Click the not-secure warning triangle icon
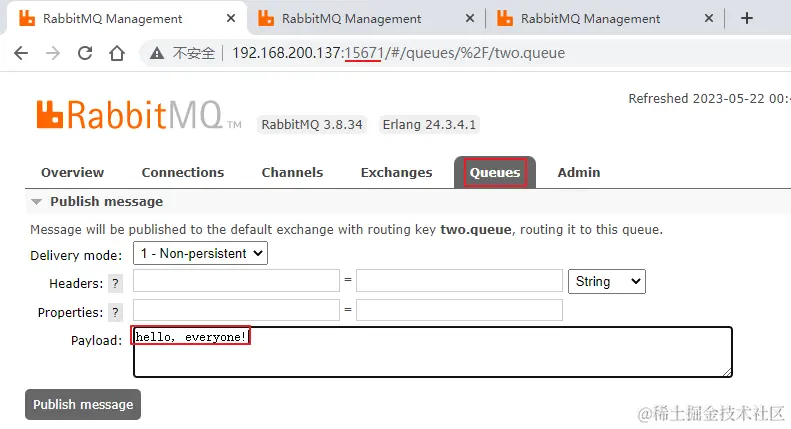791x429 pixels. [x=157, y=53]
